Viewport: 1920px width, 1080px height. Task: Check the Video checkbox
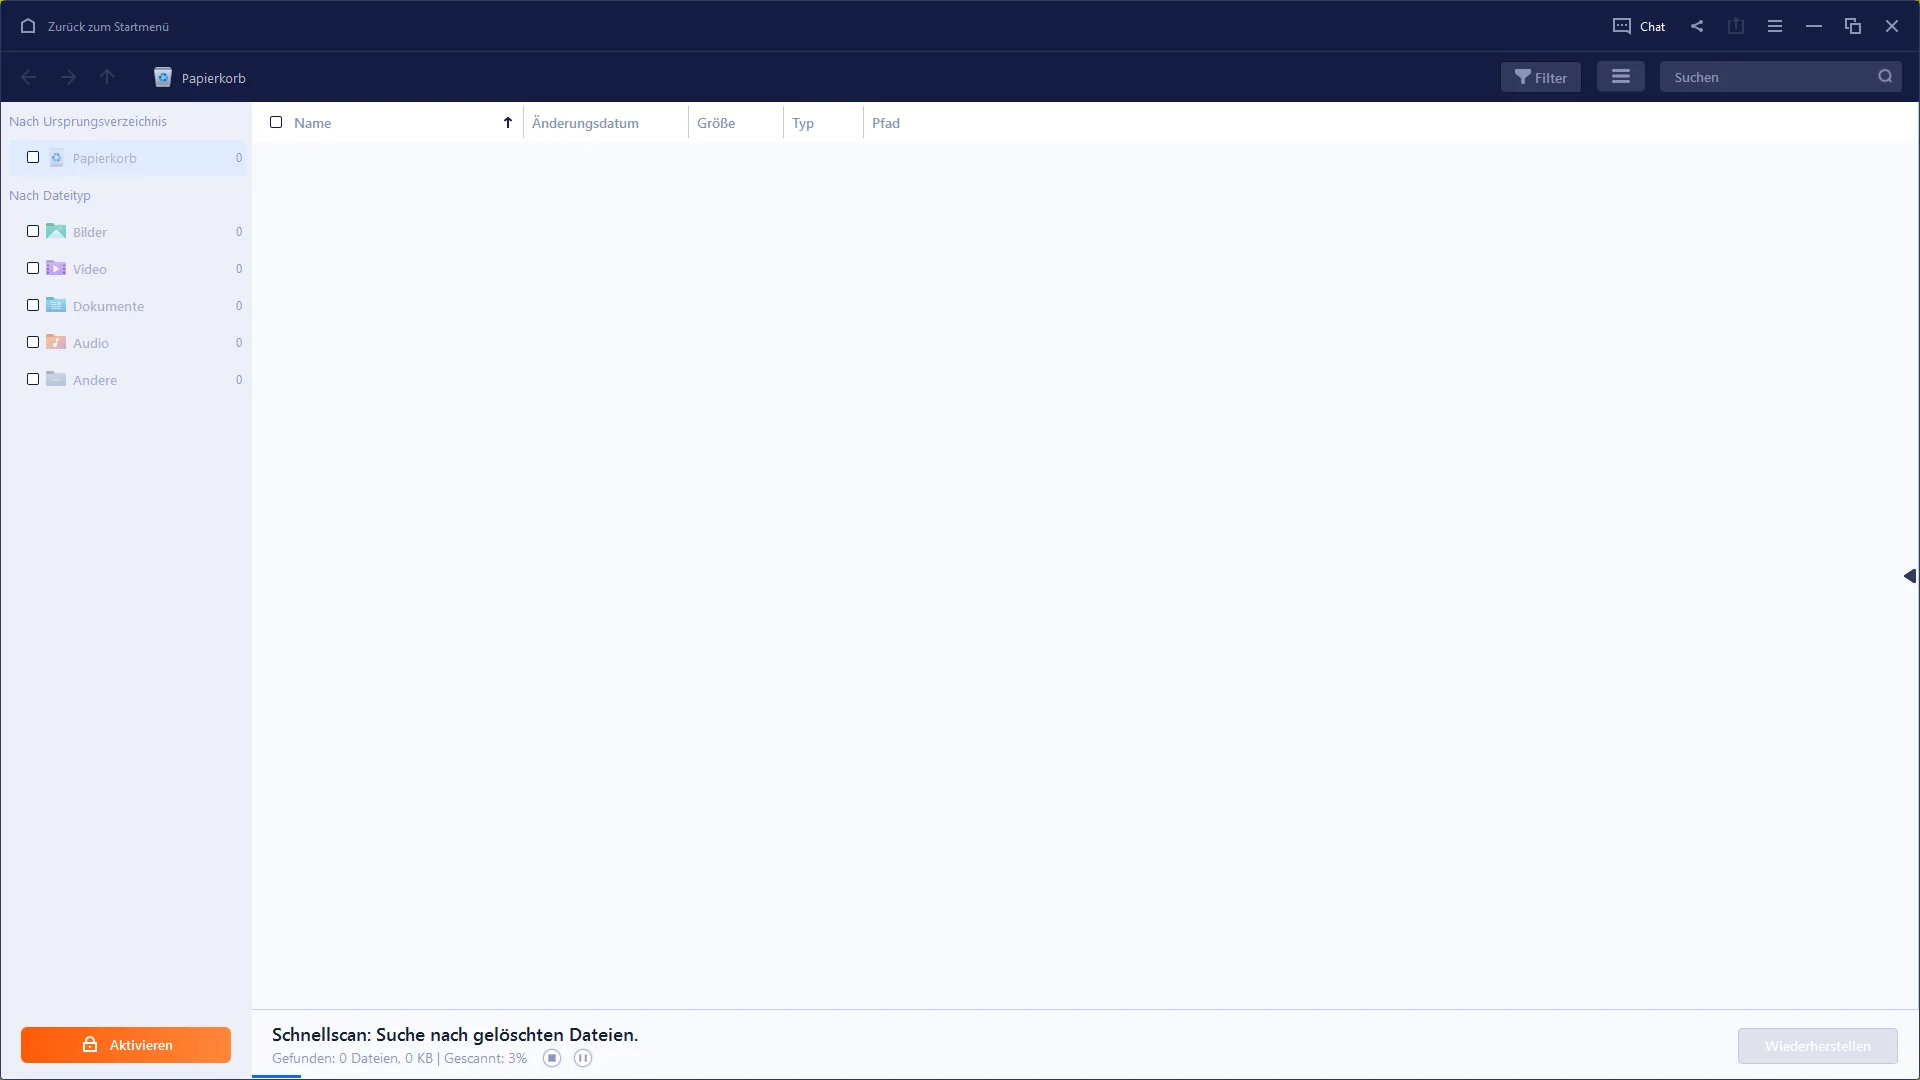(x=33, y=268)
